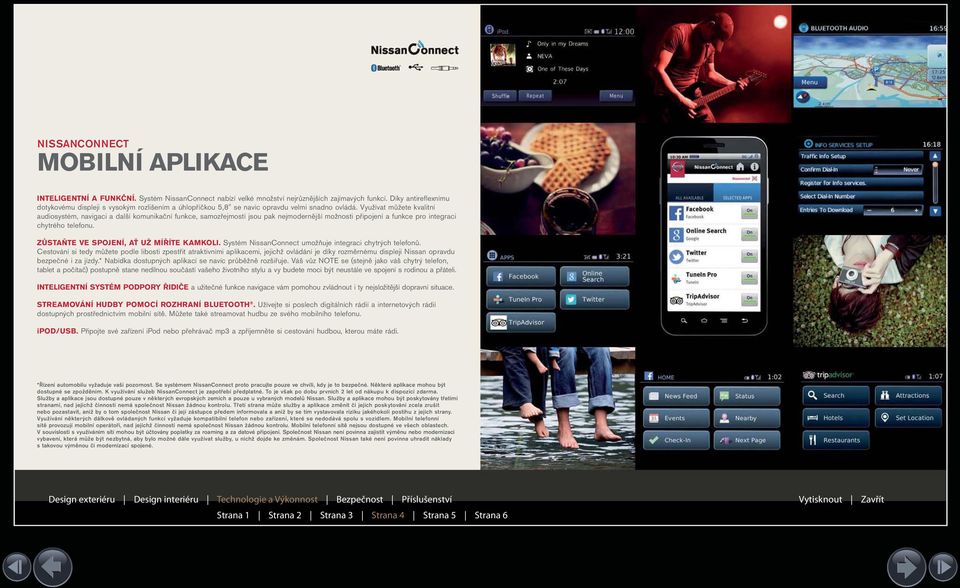Open Restaurants in tripadvisor screen
Screen dimensions: 960x588
point(836,440)
